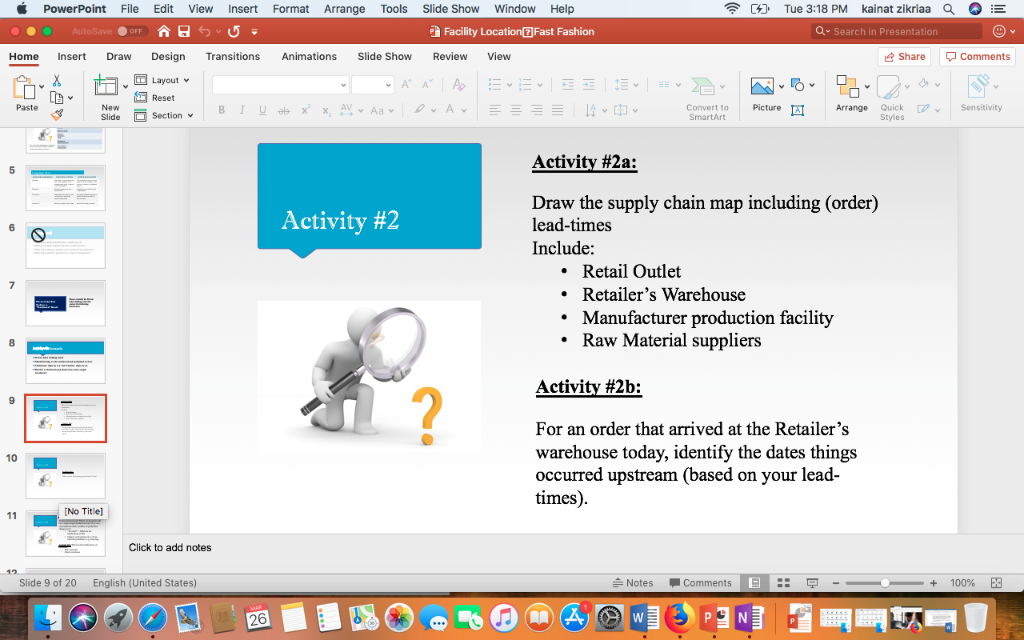Open the Layout dropdown

click(163, 80)
